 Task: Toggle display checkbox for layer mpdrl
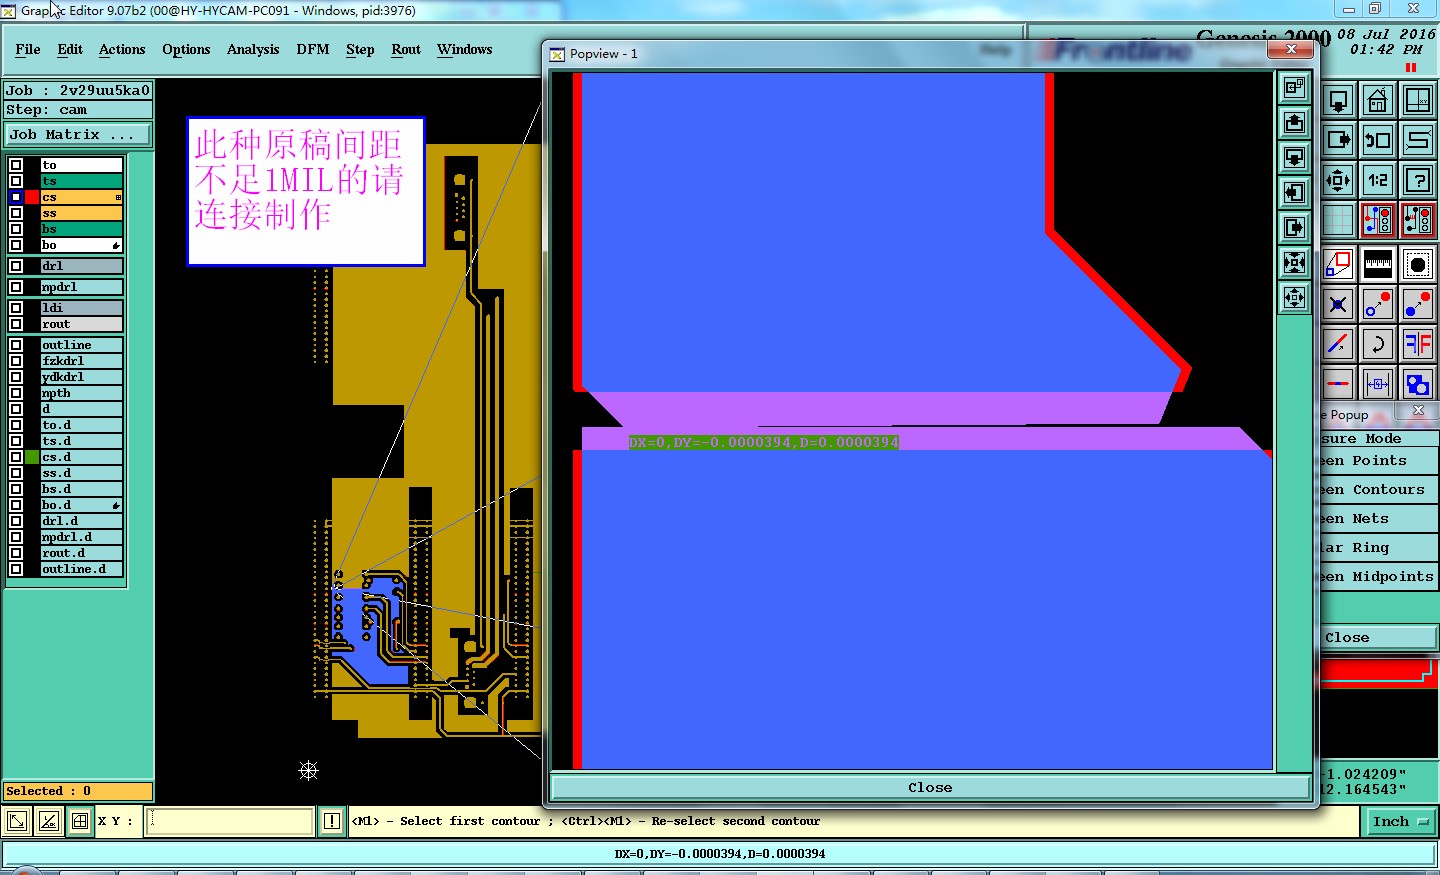coord(16,287)
